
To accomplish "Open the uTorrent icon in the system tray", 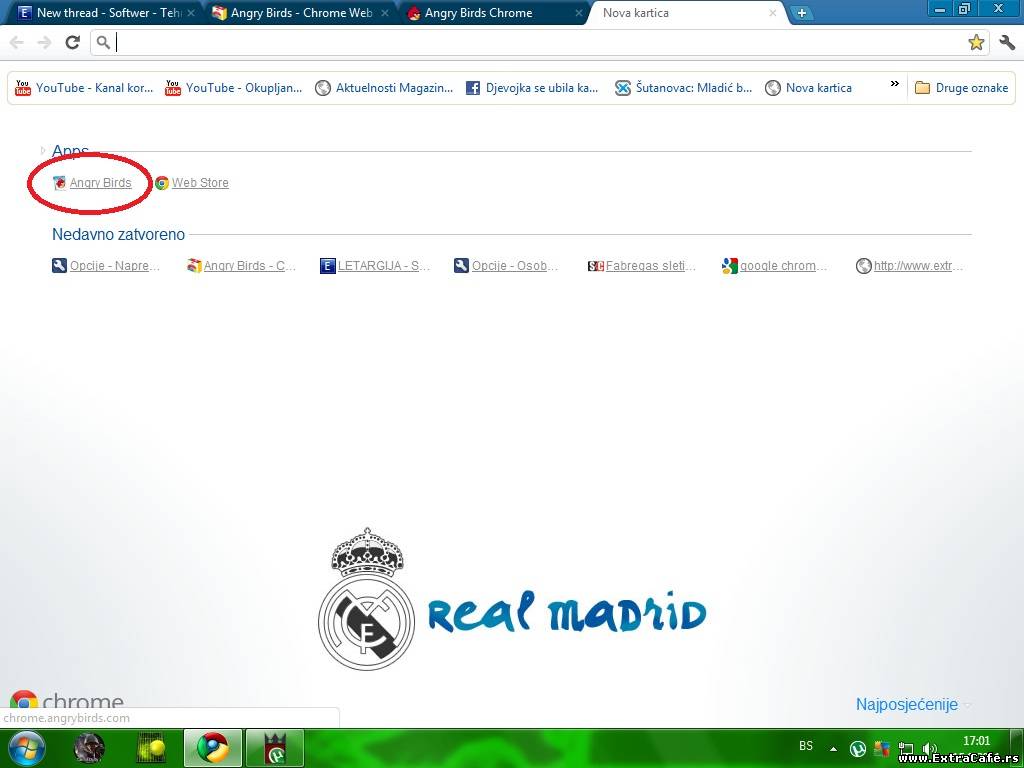I will pyautogui.click(x=857, y=749).
